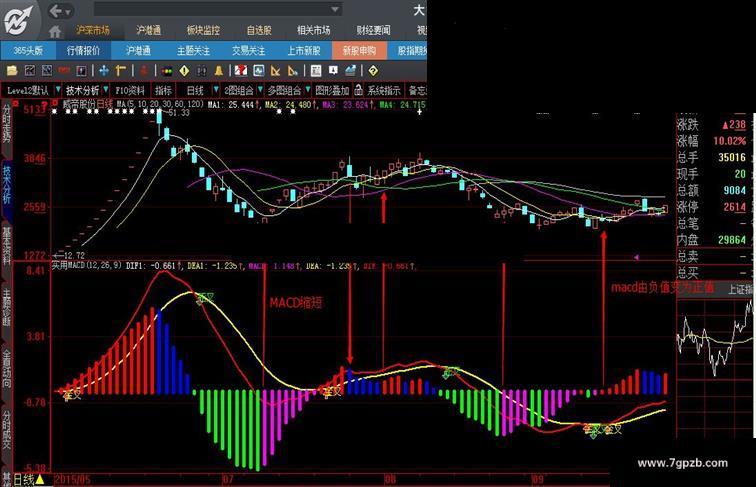This screenshot has width=756, height=487.
Task: Click the second toolbar chart icon
Action: pyautogui.click(x=29, y=71)
